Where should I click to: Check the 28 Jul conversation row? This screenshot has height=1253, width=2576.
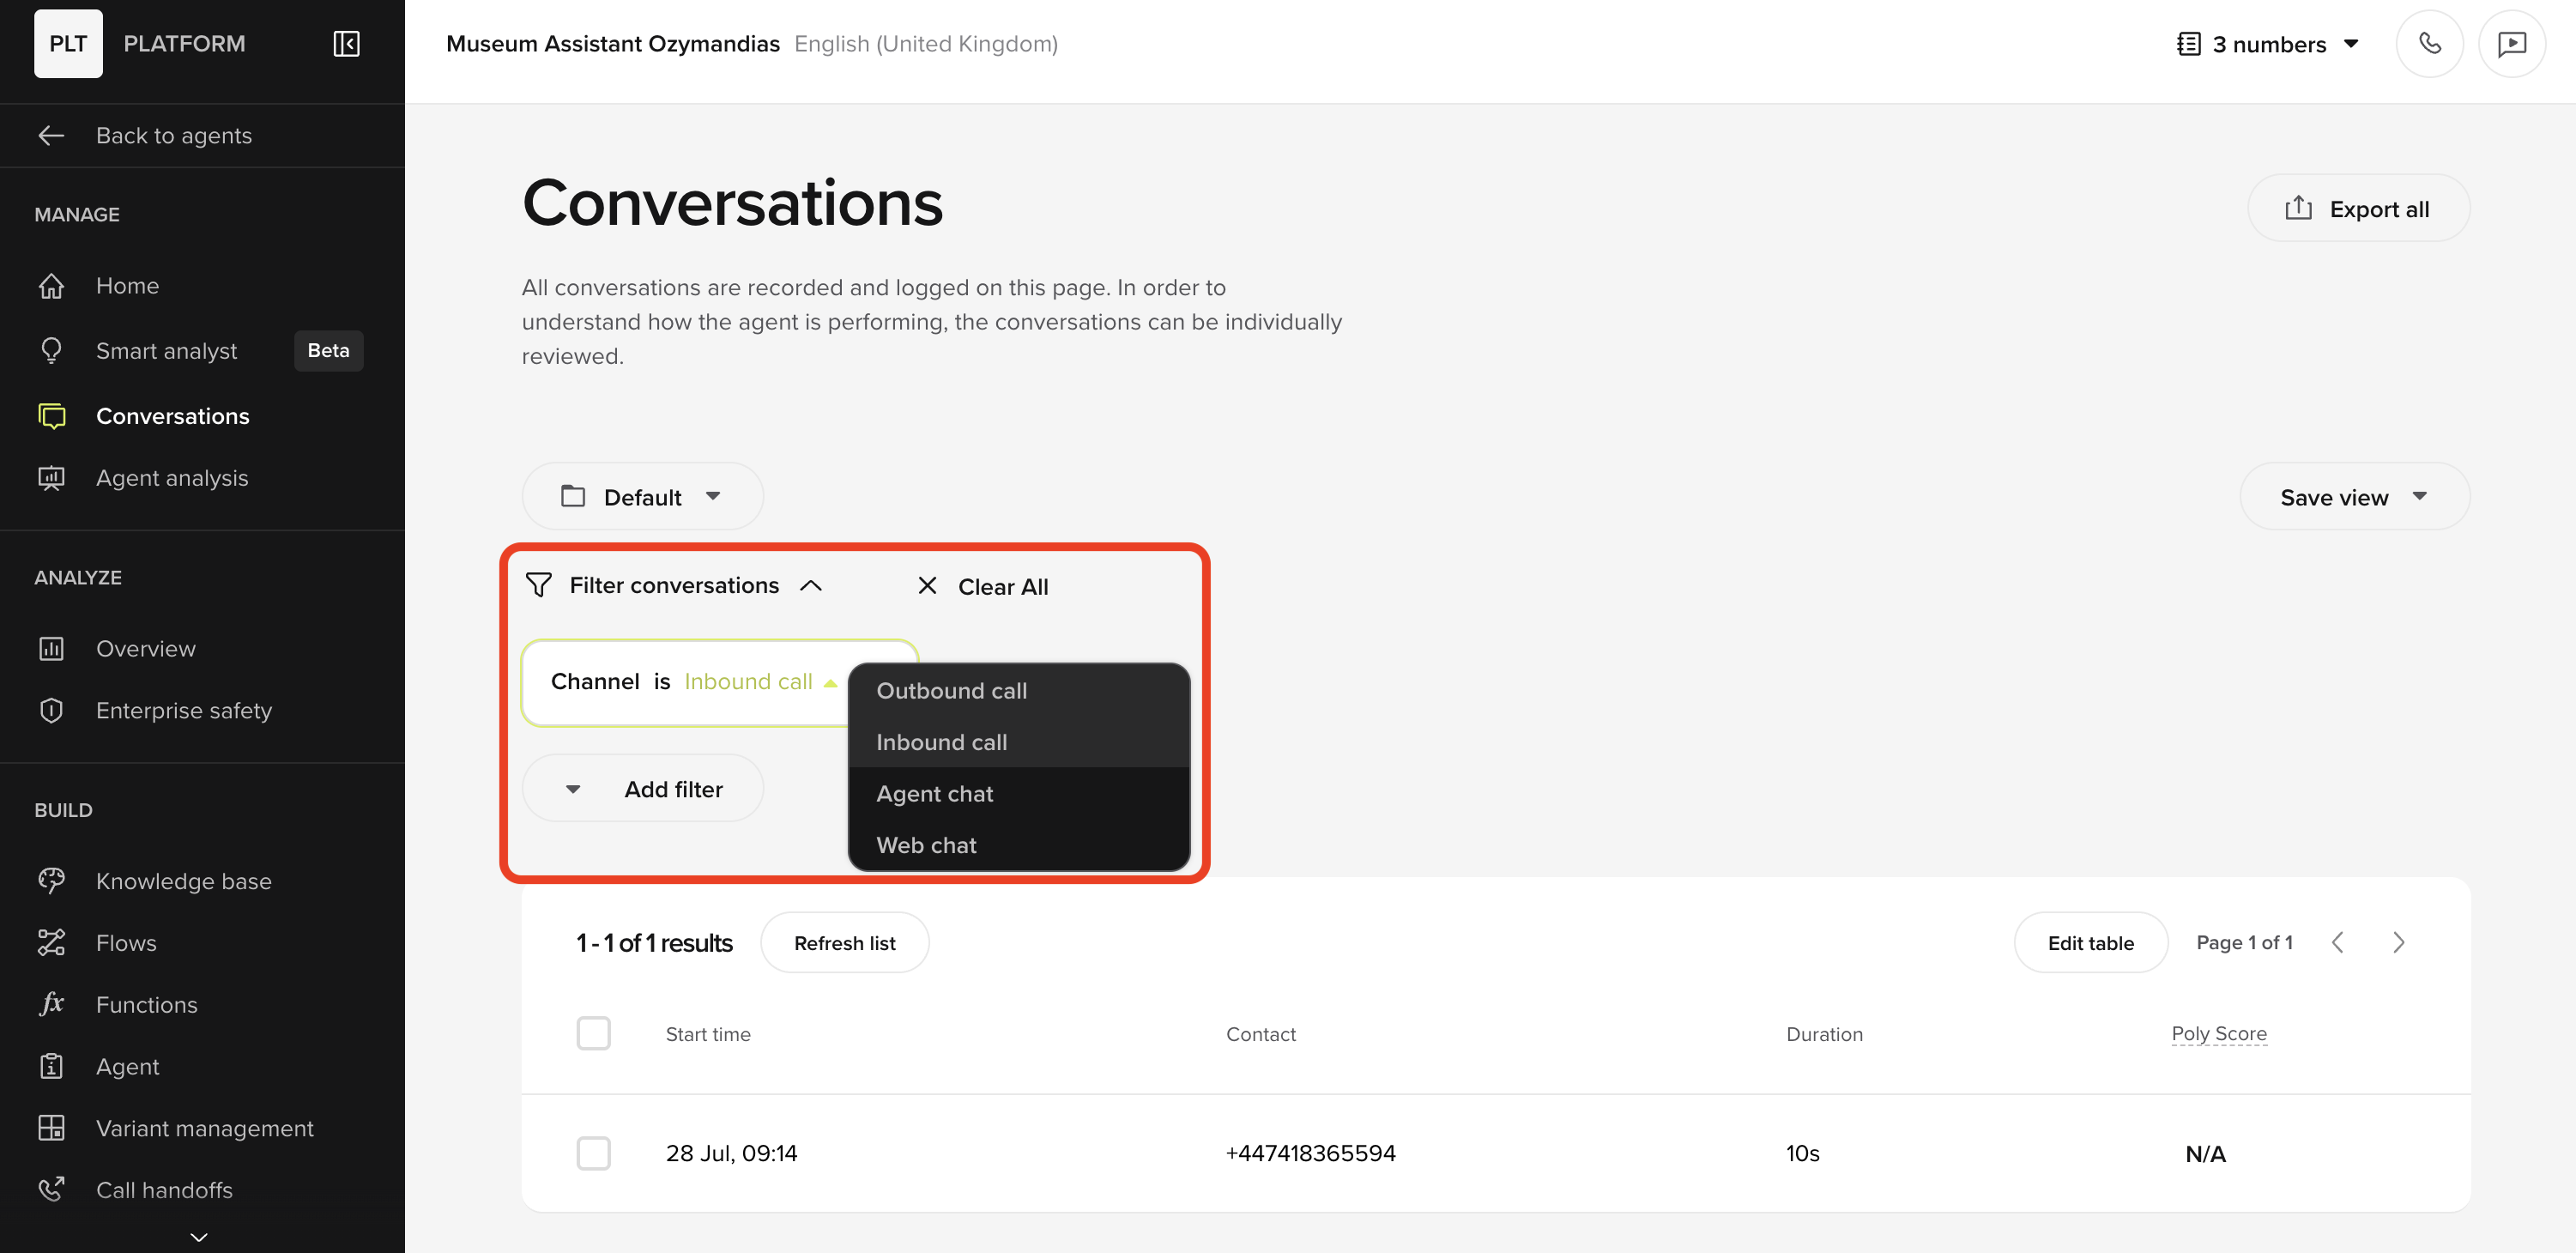coord(593,1153)
